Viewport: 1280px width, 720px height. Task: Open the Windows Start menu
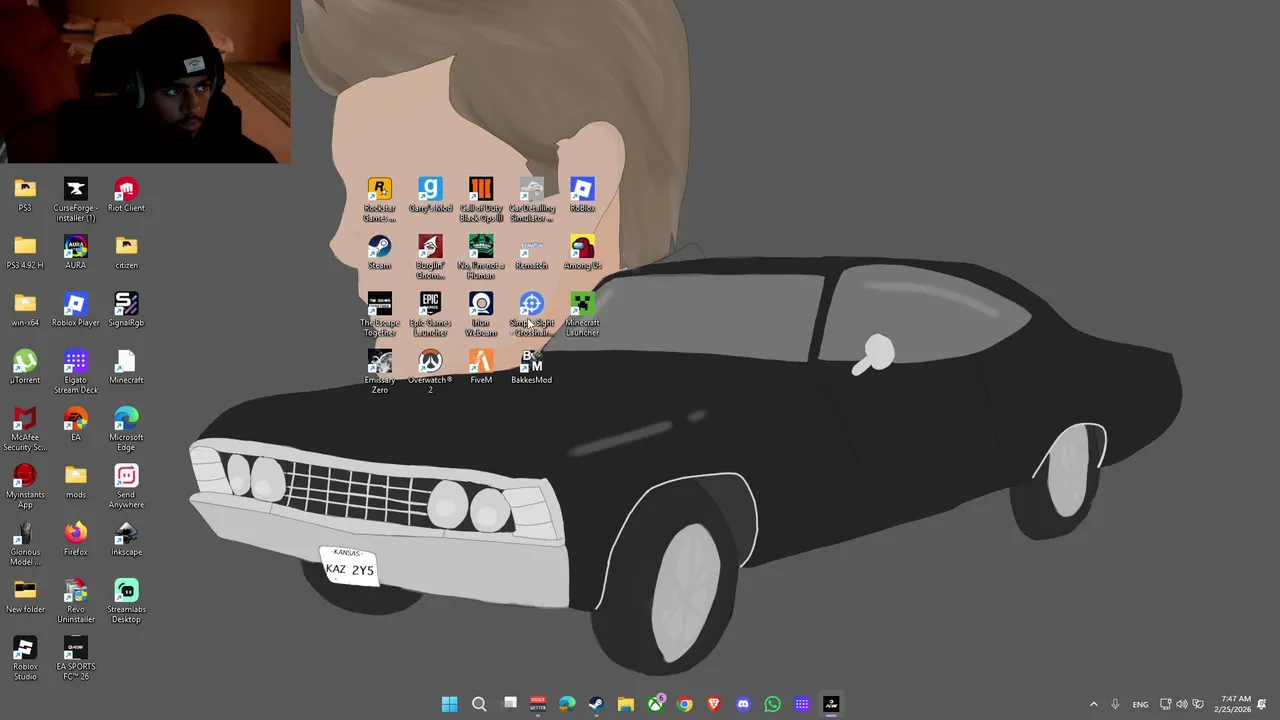click(450, 704)
